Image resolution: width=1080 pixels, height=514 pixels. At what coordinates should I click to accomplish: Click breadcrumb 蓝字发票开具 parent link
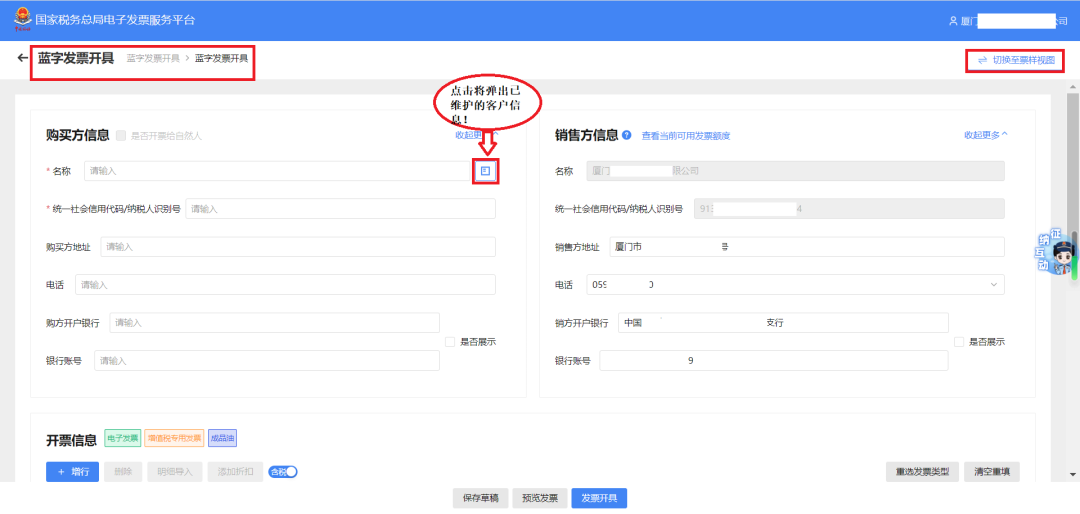tap(153, 59)
